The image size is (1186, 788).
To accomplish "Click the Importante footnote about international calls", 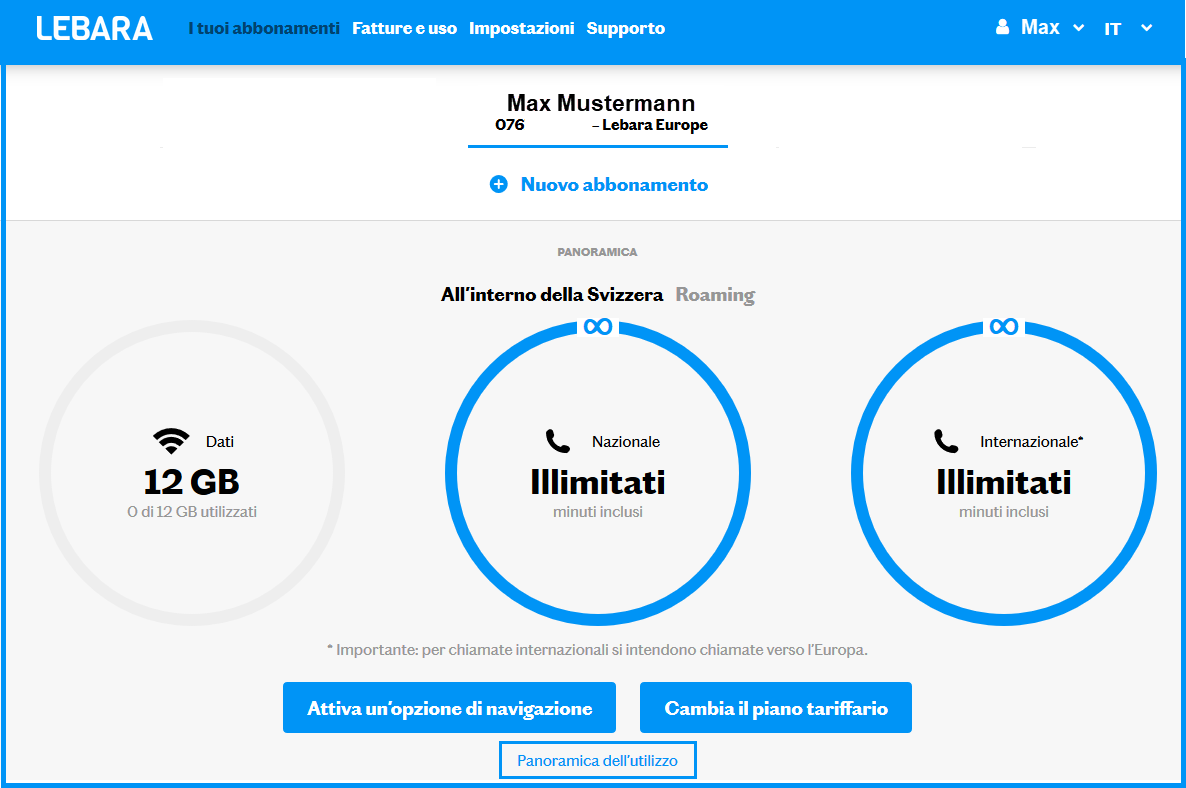I will click(598, 650).
